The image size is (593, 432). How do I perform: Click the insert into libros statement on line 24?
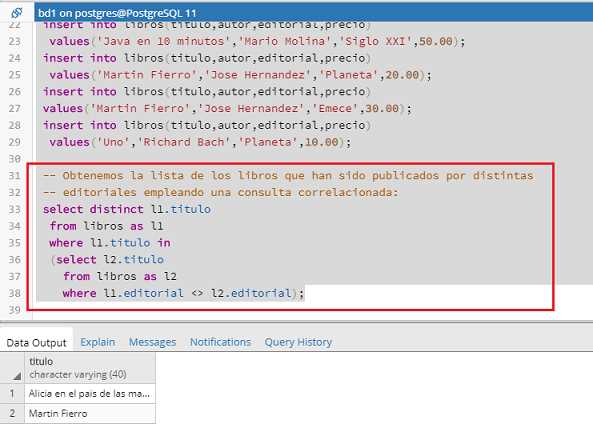pos(206,58)
